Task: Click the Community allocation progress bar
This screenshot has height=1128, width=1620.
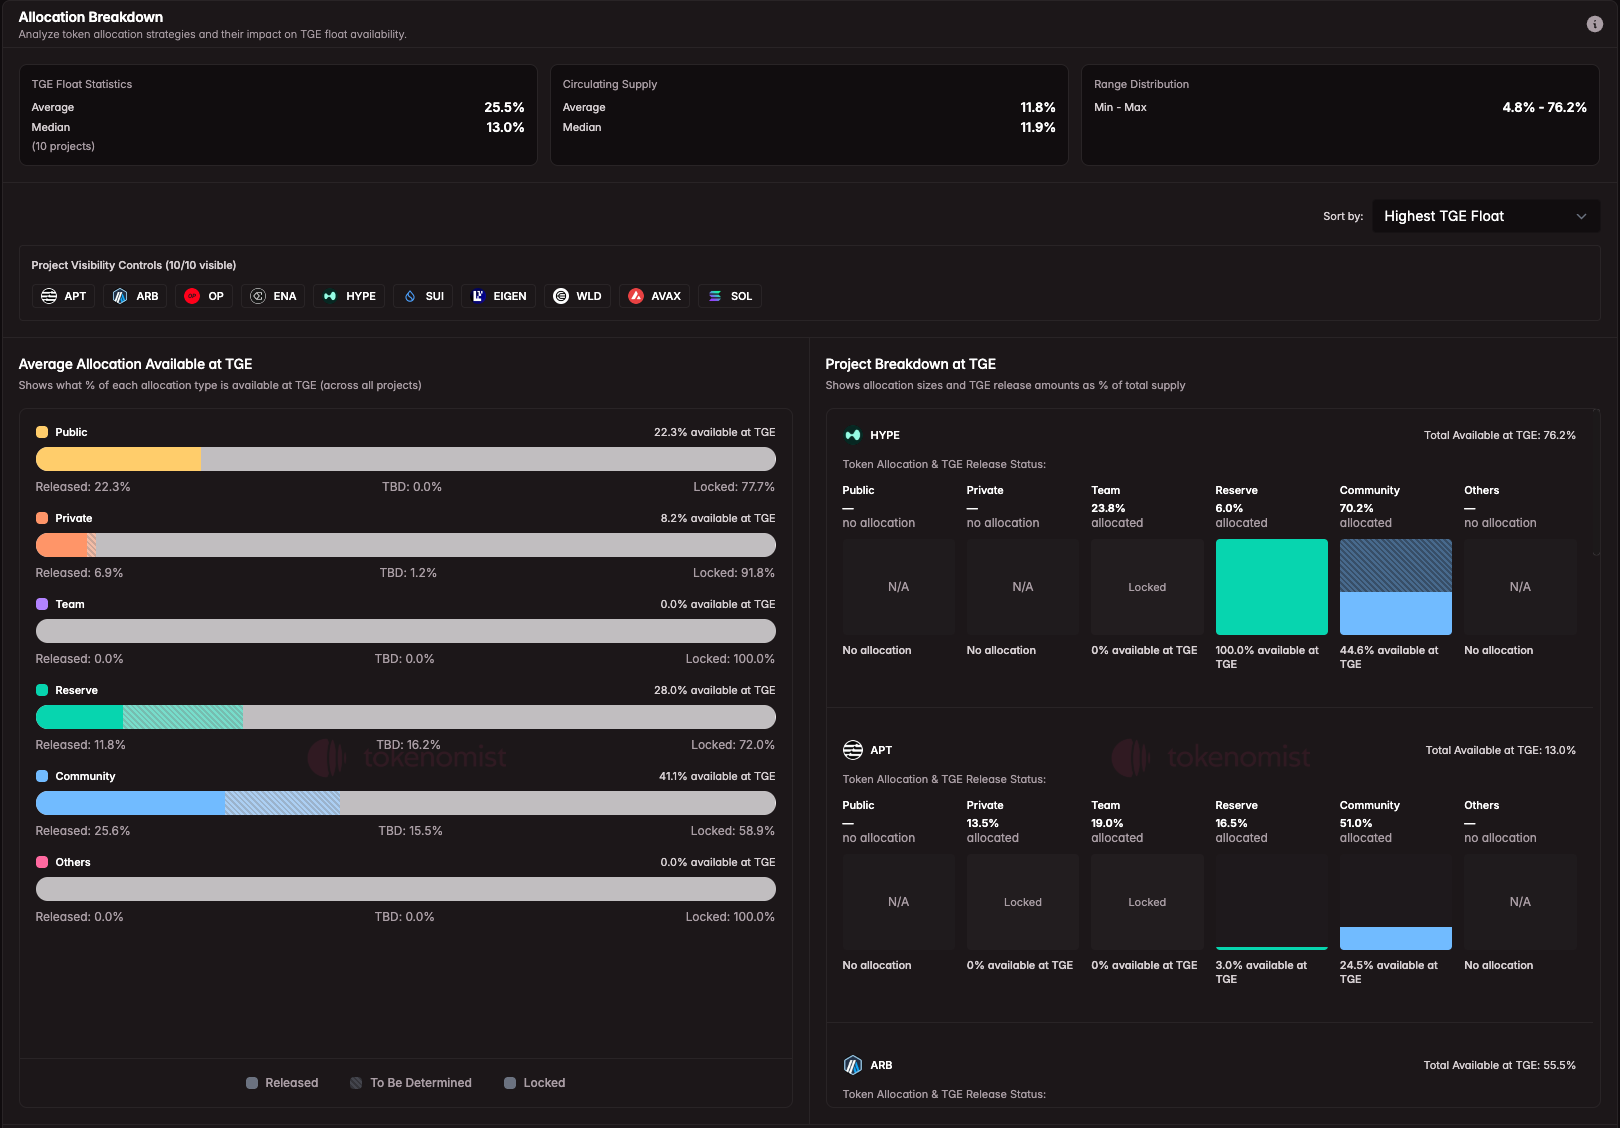Action: tap(405, 803)
